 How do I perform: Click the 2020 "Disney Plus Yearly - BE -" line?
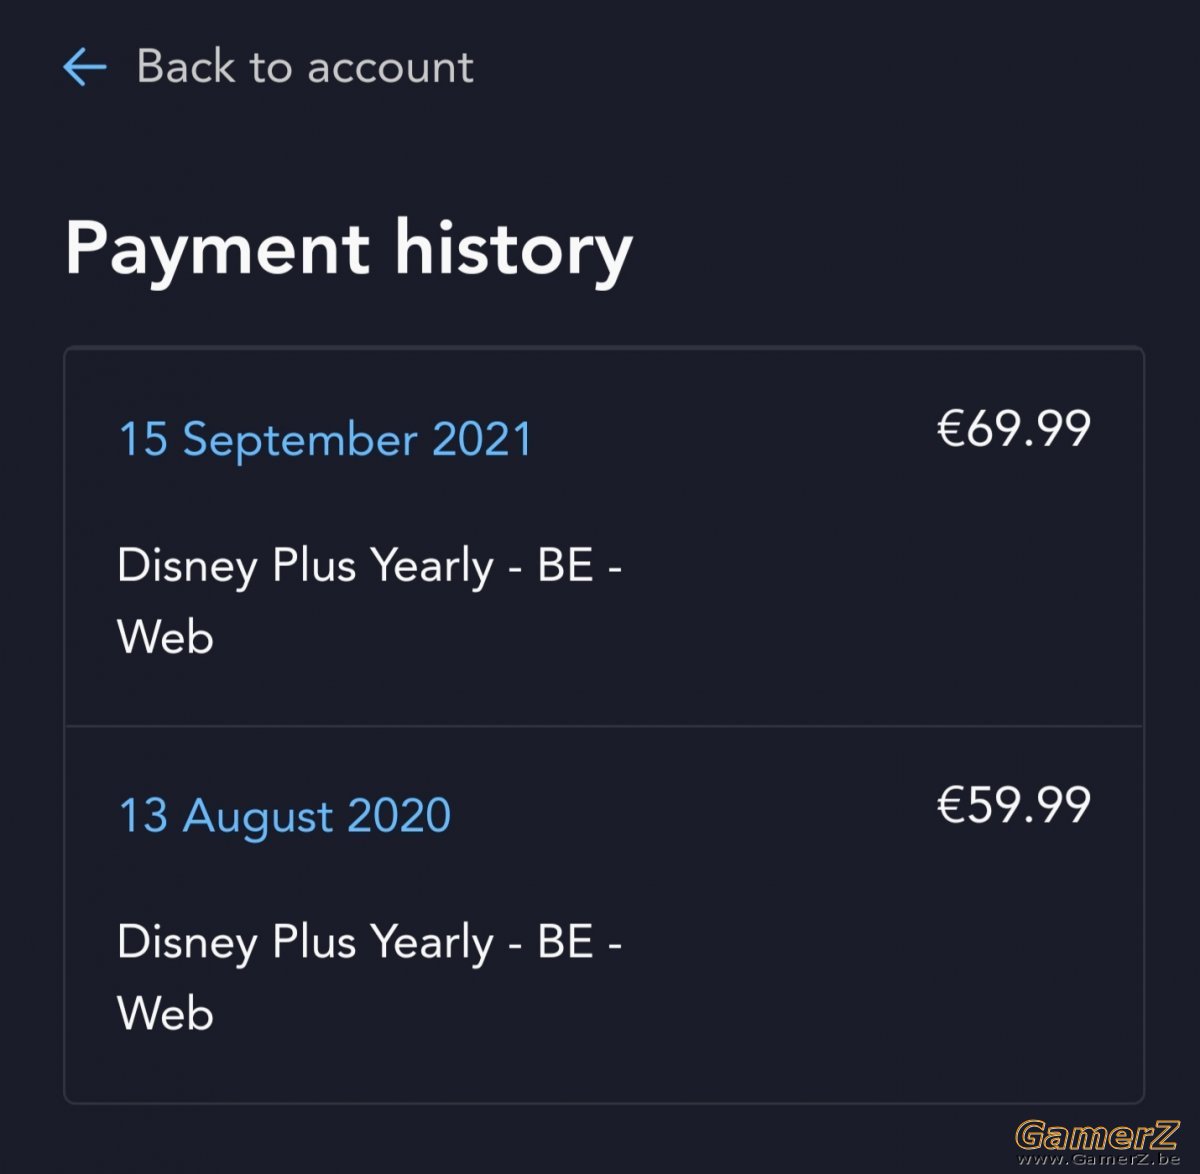click(370, 942)
